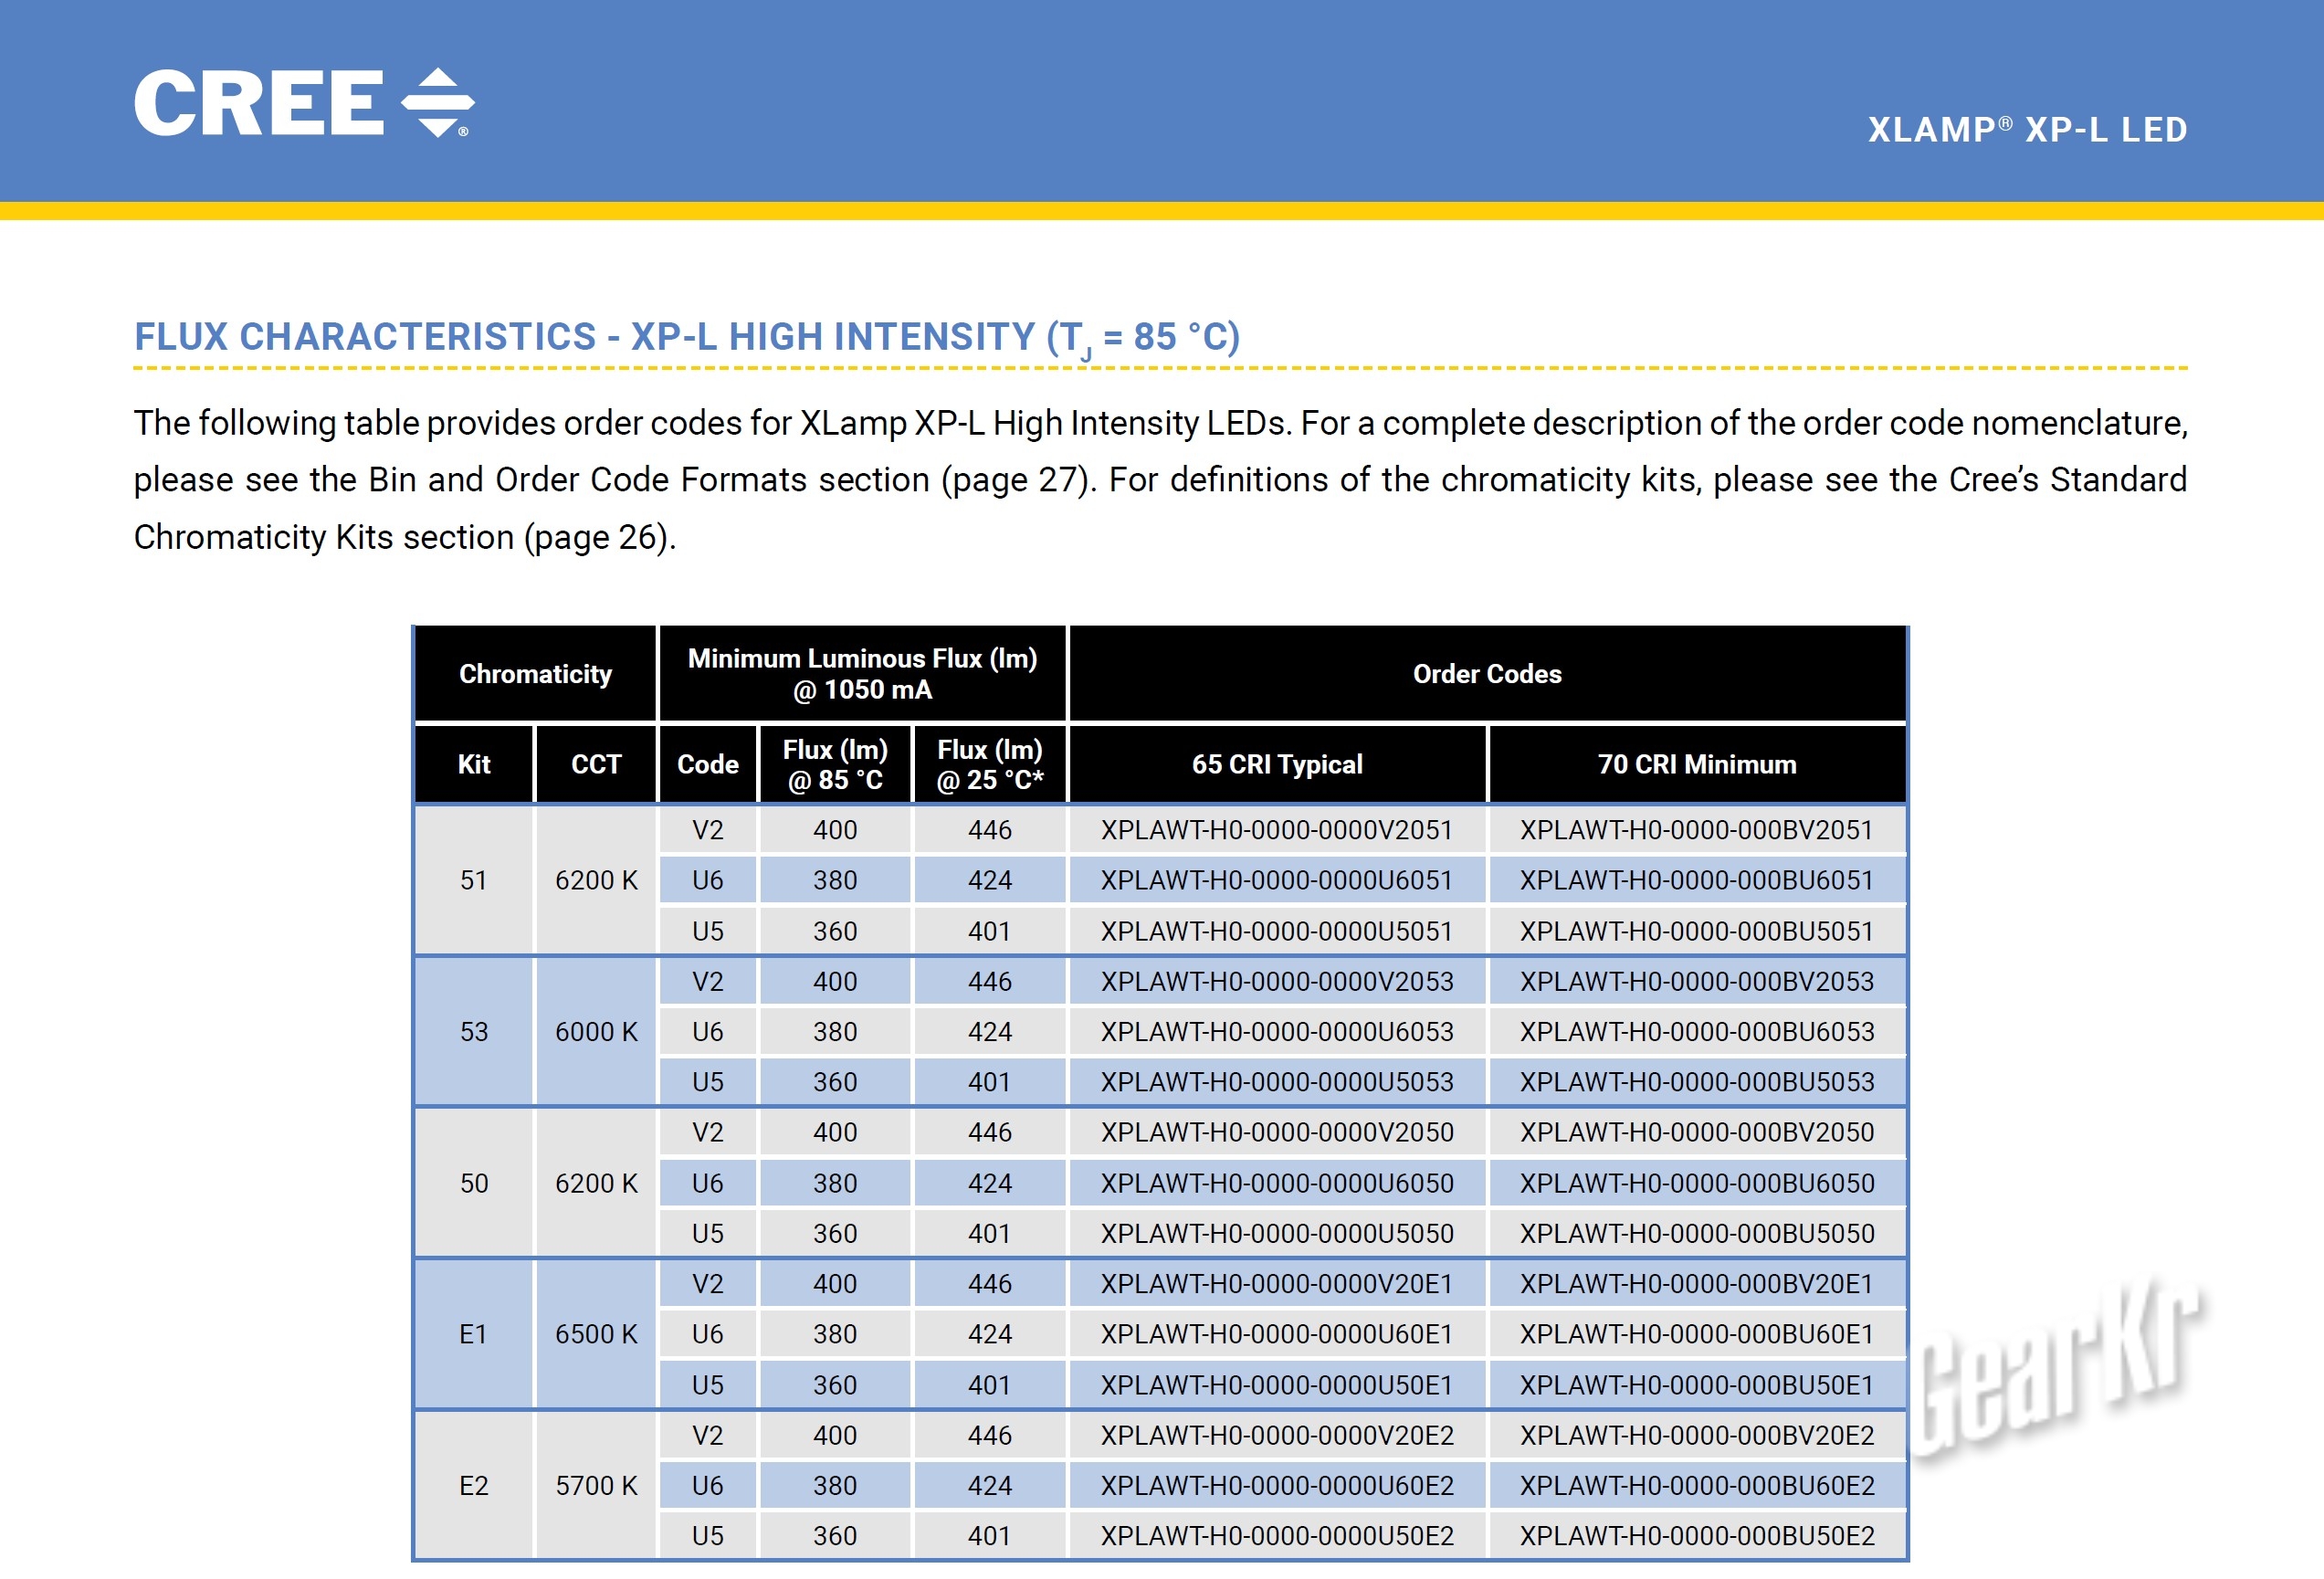This screenshot has width=2324, height=1579.
Task: Click order code XPLAWT-H0-0000-0000U5050
Action: [x=1277, y=1233]
